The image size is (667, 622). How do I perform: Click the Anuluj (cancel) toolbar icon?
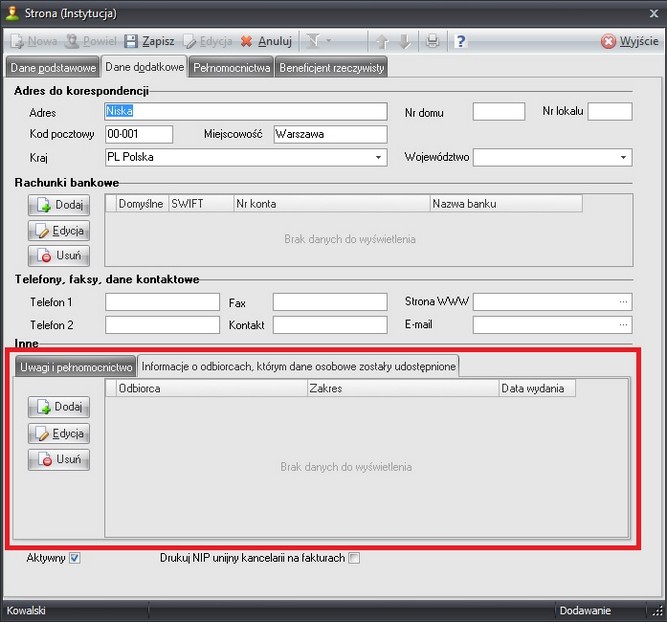click(x=247, y=42)
